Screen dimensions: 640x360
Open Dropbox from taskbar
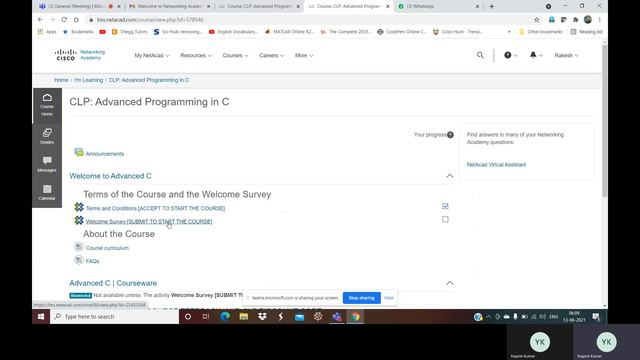tap(262, 317)
